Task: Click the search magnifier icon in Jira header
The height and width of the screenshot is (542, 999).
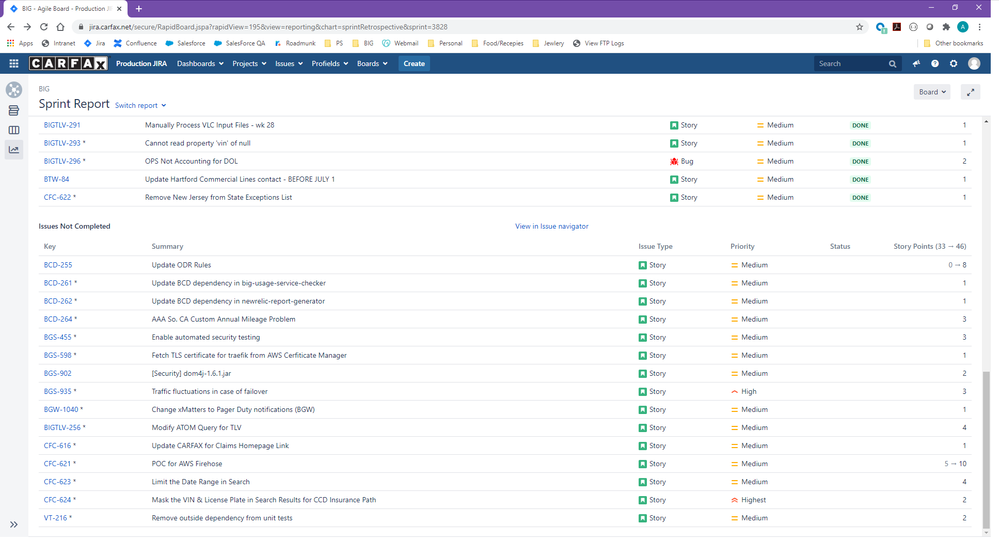Action: (893, 64)
